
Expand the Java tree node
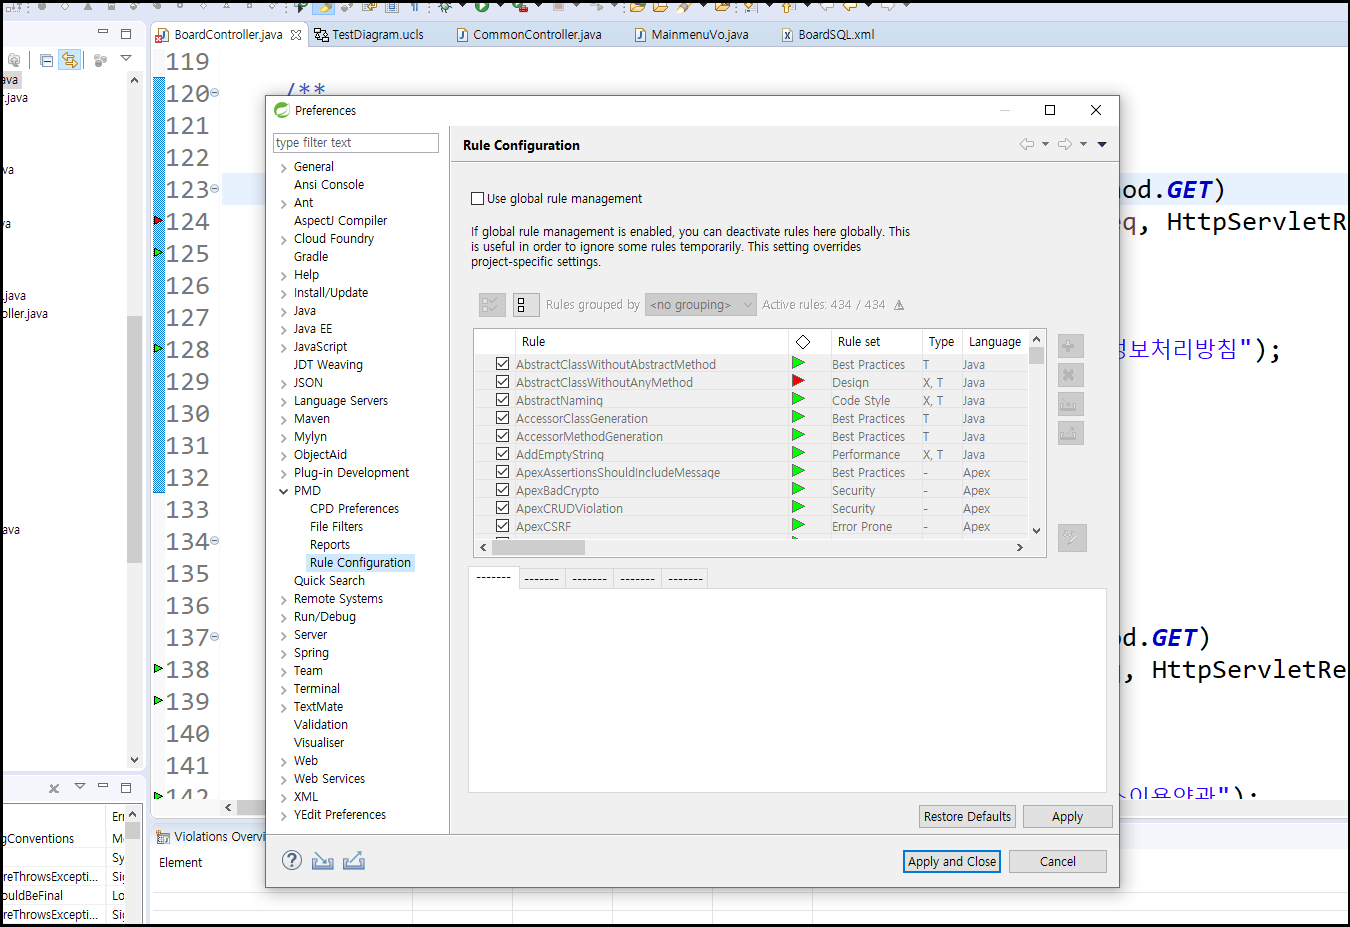tap(284, 311)
